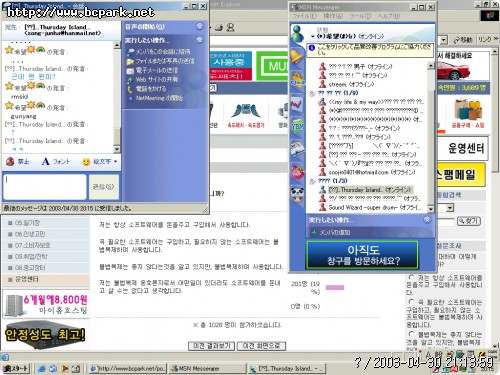This screenshot has width=500, height=375.
Task: Click the '이전 화면으로' button on web page
Action: (x=261, y=346)
